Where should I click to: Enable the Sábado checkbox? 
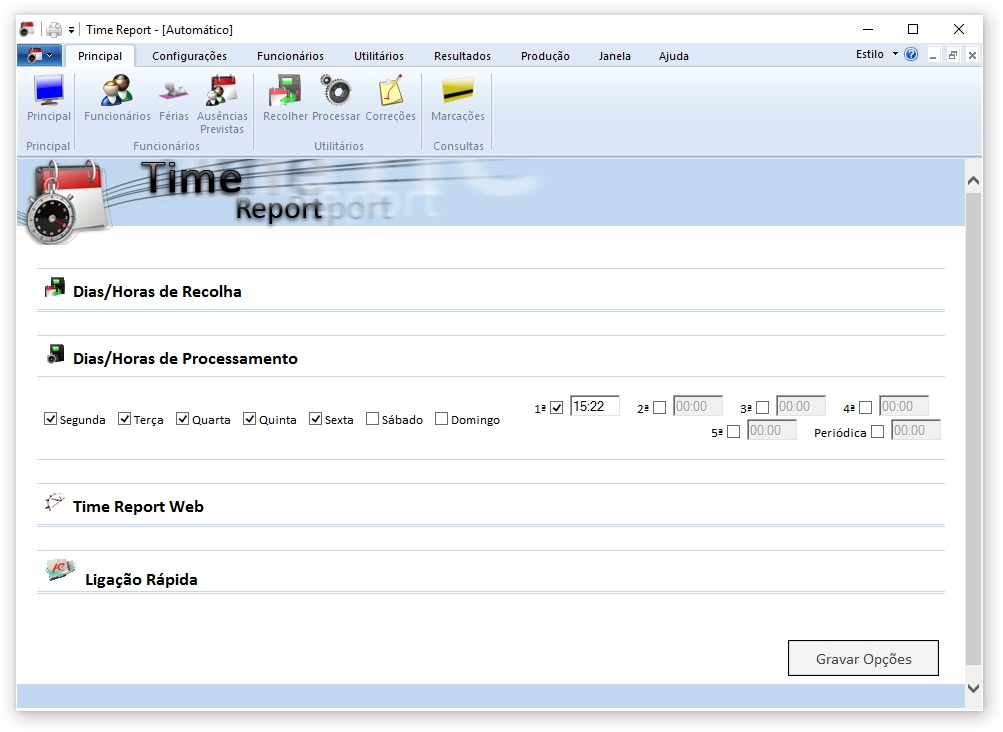point(372,419)
